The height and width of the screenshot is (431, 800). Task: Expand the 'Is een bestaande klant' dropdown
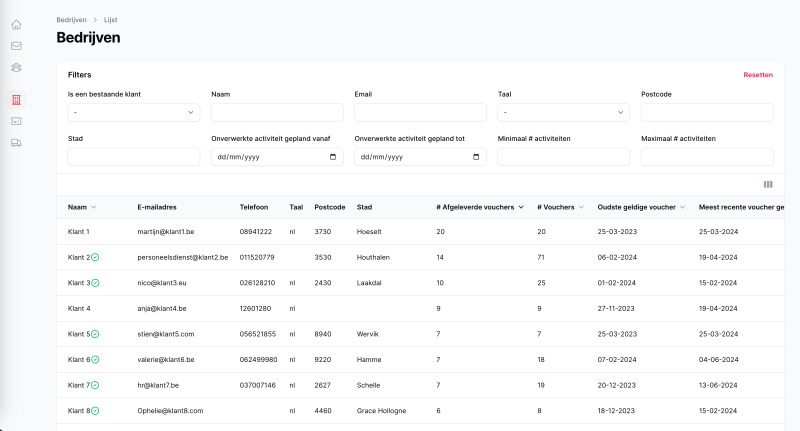(133, 113)
